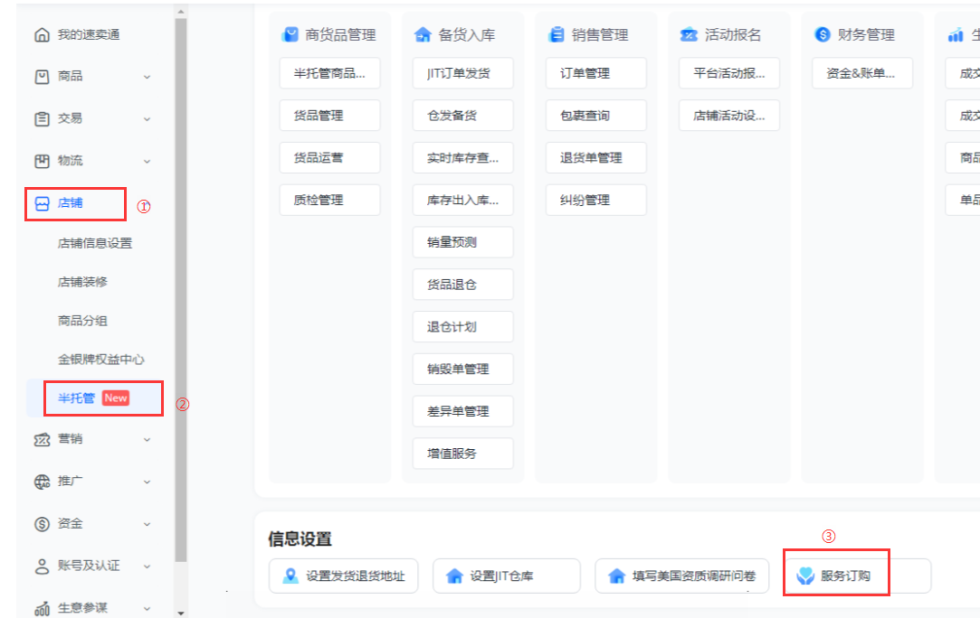Expand the 物流 menu chevron

(147, 161)
